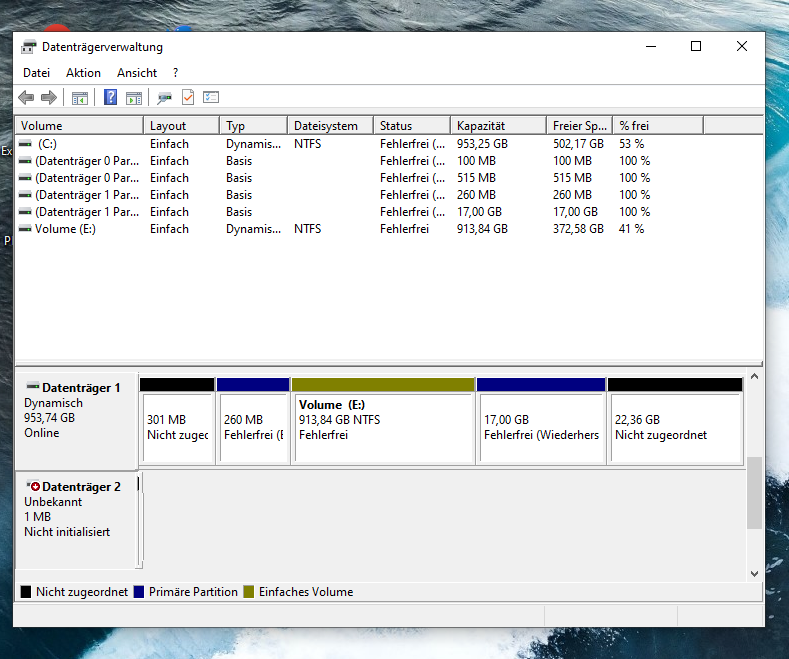
Task: Sort volumes by Dateisystem column header
Action: coord(325,126)
